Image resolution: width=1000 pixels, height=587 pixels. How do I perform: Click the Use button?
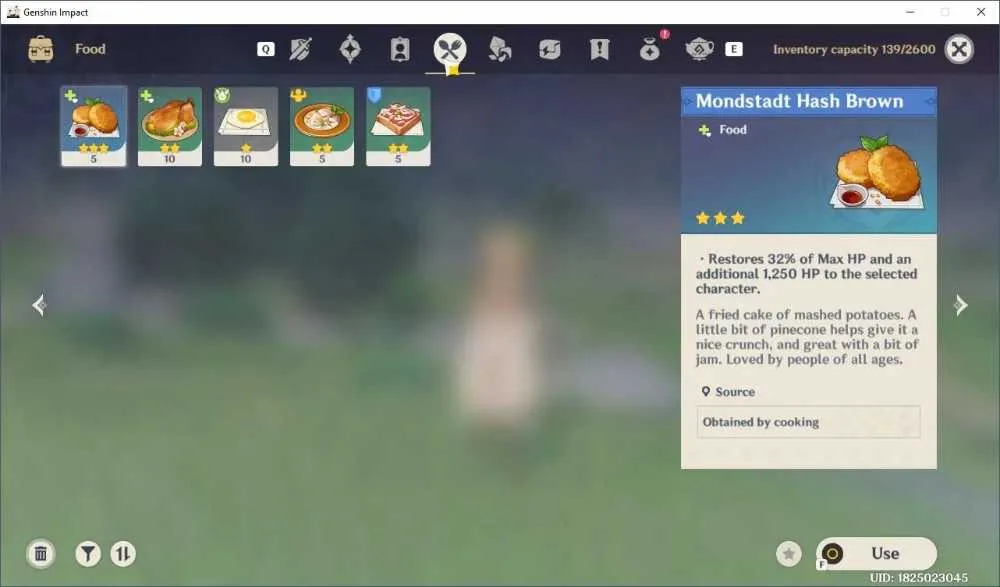(x=877, y=553)
